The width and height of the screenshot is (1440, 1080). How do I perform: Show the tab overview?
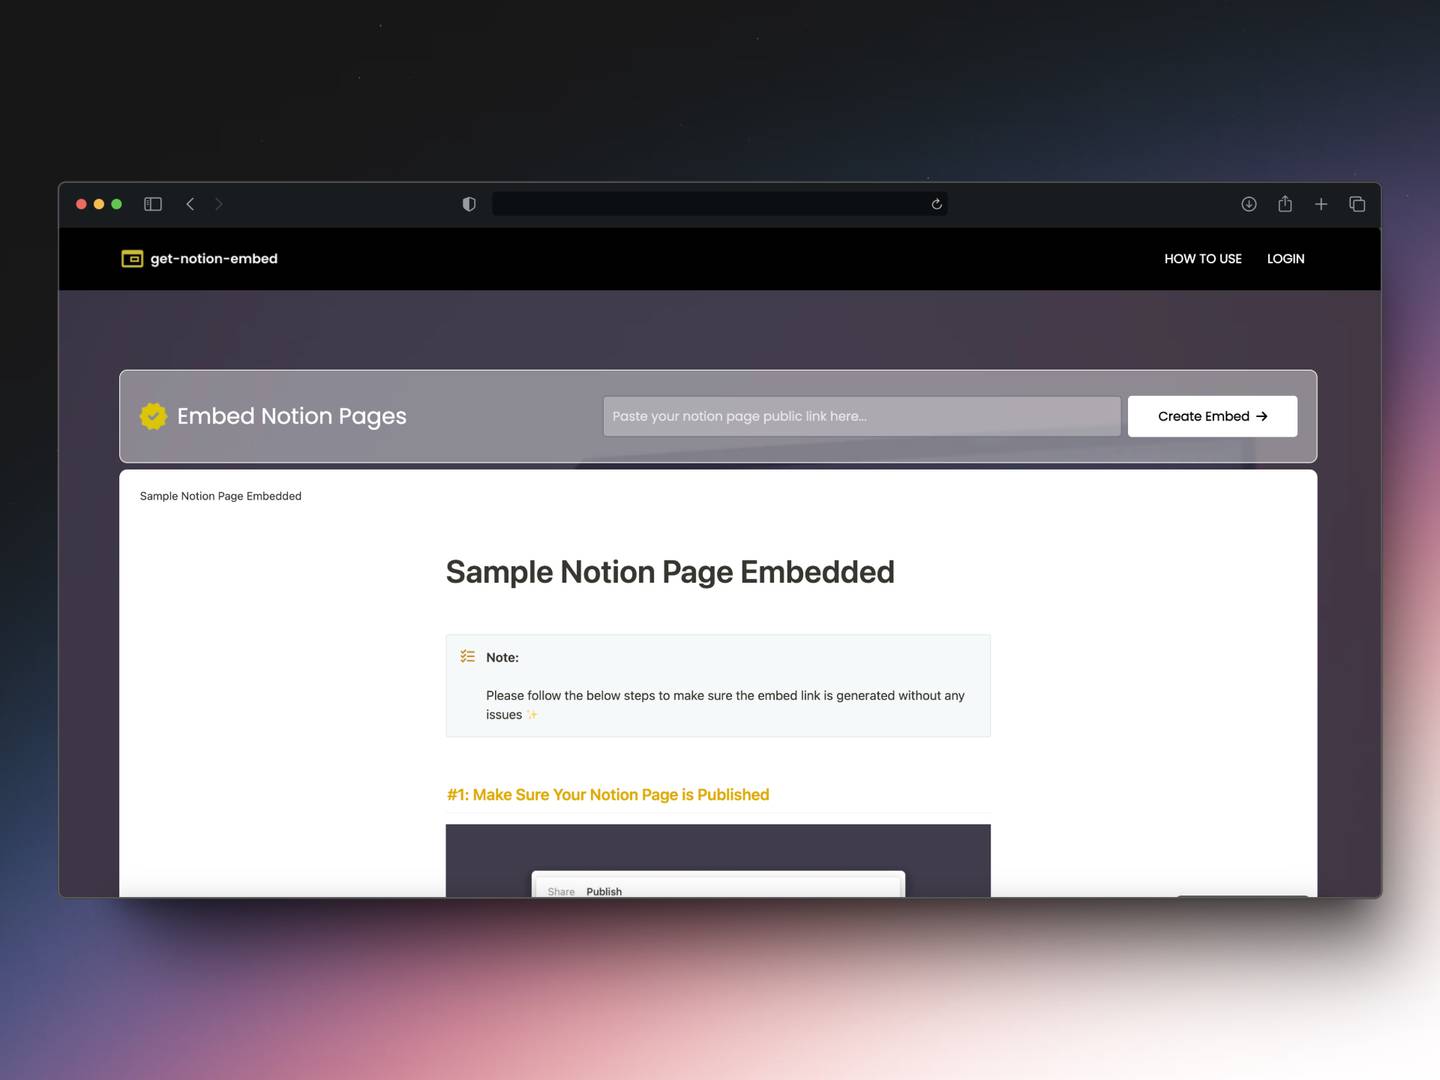point(1357,204)
